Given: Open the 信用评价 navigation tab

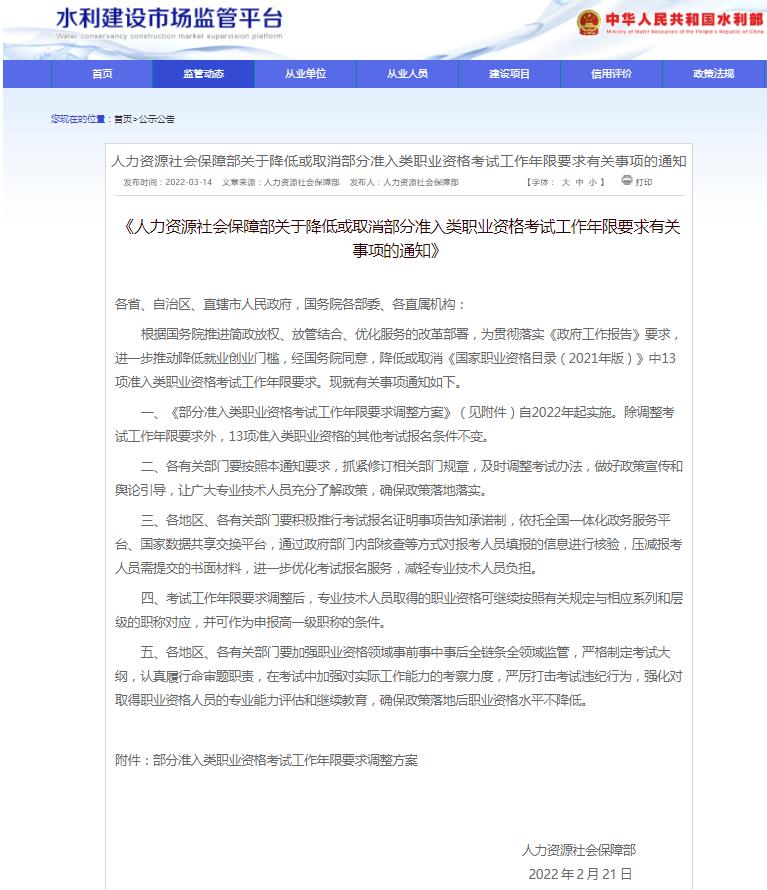Looking at the screenshot, I should (611, 74).
